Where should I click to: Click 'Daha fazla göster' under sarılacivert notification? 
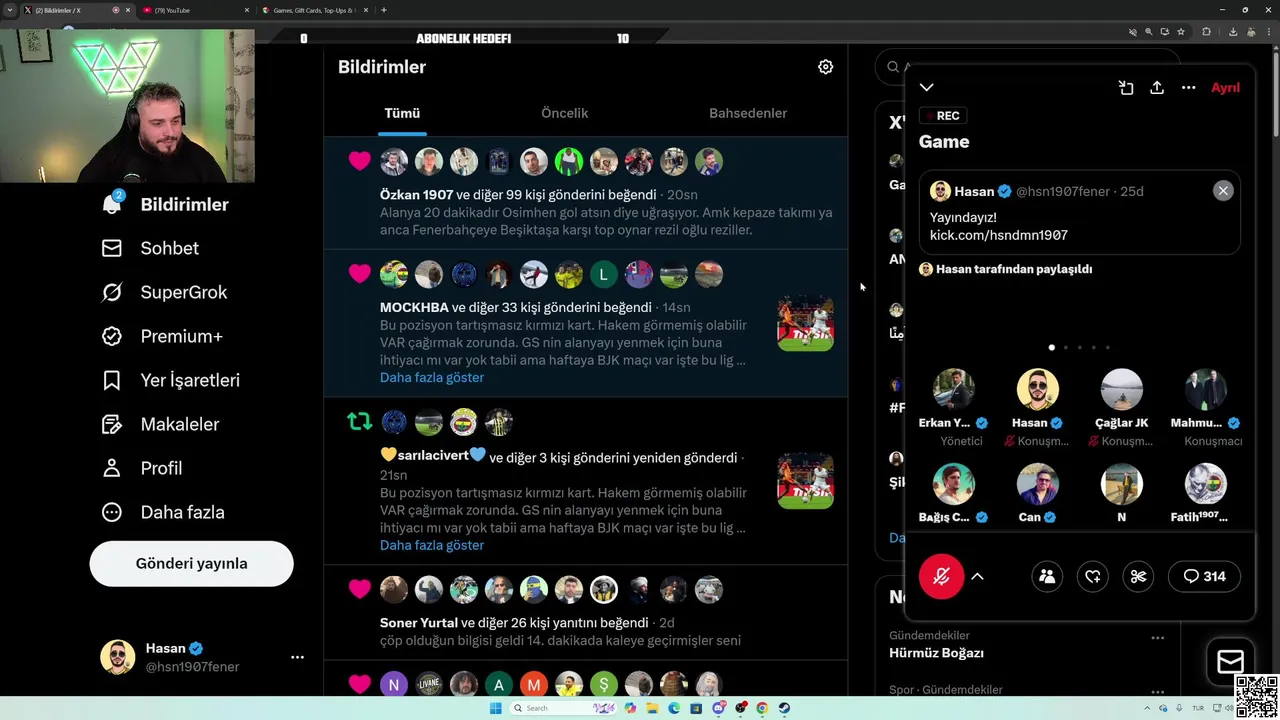click(x=432, y=545)
